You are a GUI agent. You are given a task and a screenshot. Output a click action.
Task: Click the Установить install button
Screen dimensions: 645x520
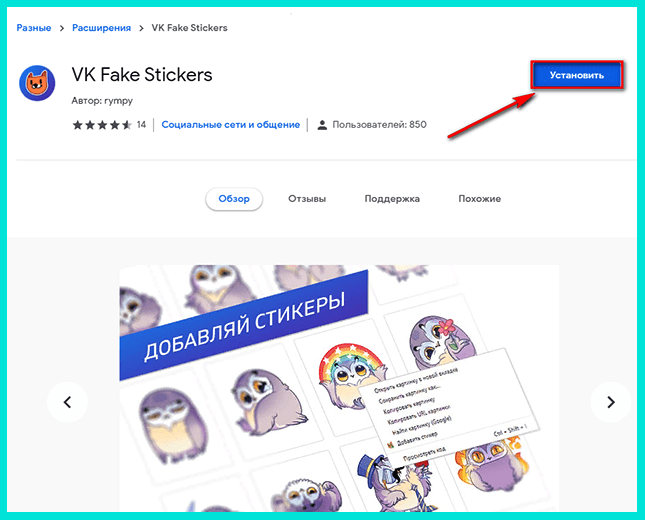coord(577,75)
